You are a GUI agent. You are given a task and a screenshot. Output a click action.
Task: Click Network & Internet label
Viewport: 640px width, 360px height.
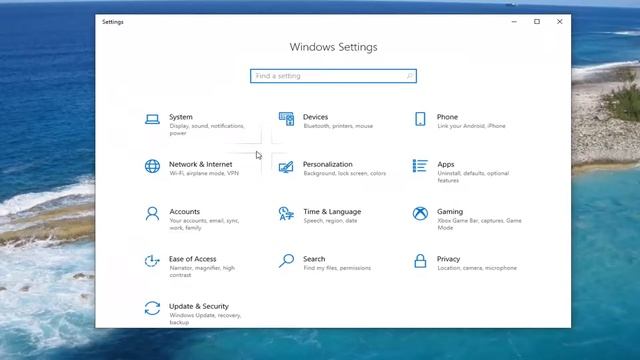(200, 164)
